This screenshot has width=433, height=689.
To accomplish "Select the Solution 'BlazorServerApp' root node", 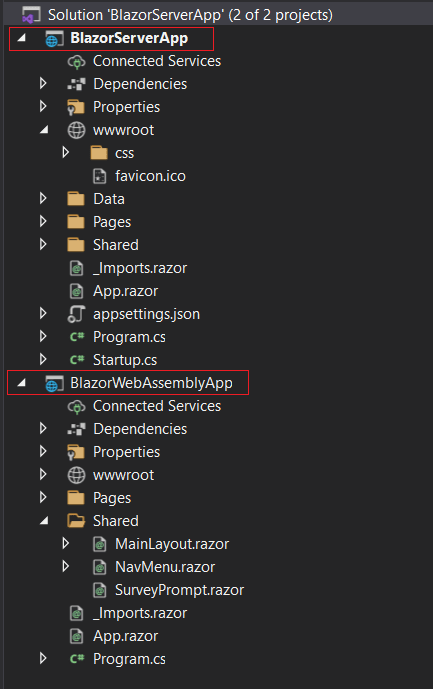I will tap(190, 15).
